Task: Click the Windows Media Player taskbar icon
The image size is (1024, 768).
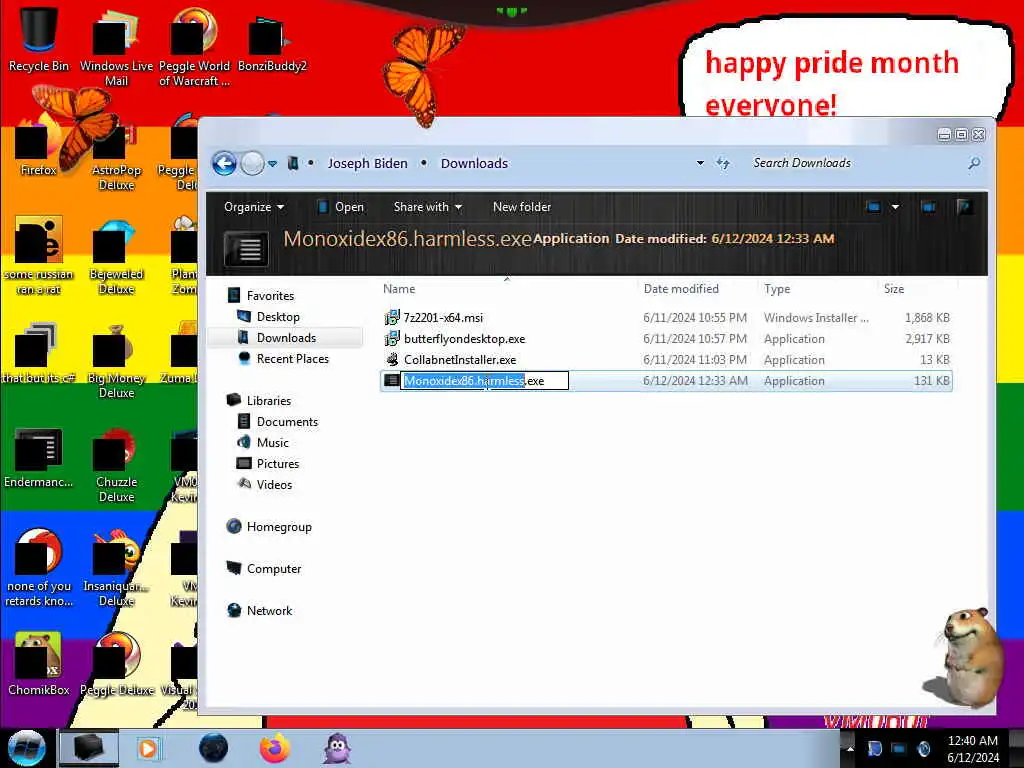Action: [x=148, y=748]
